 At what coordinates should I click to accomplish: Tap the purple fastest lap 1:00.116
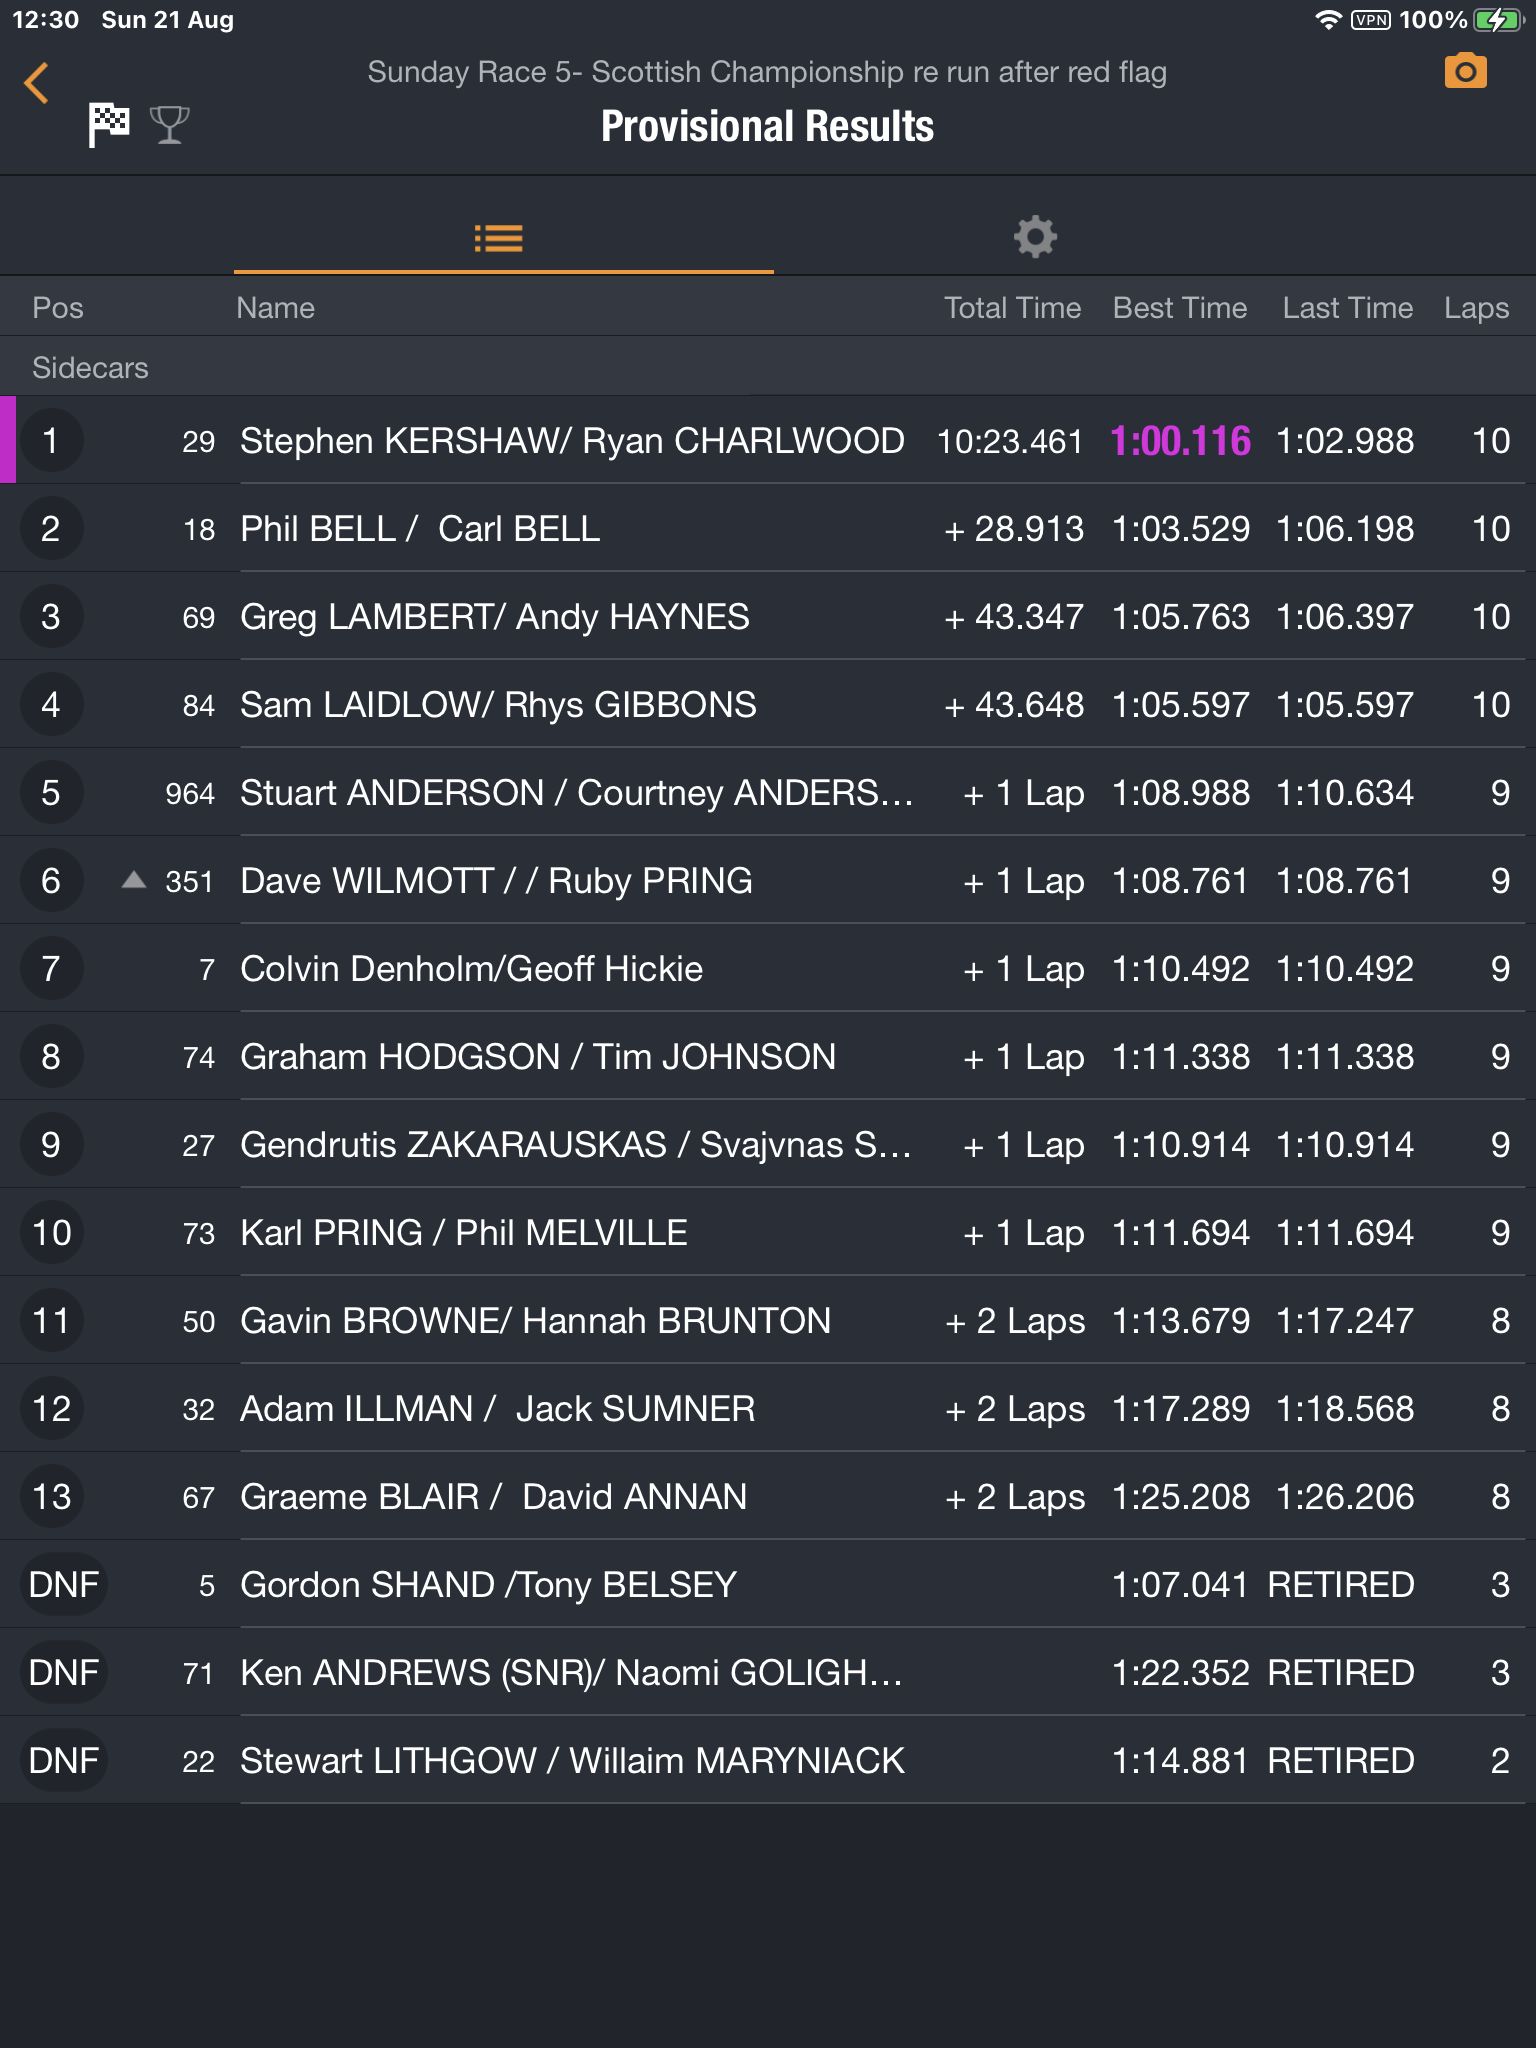pyautogui.click(x=1180, y=441)
